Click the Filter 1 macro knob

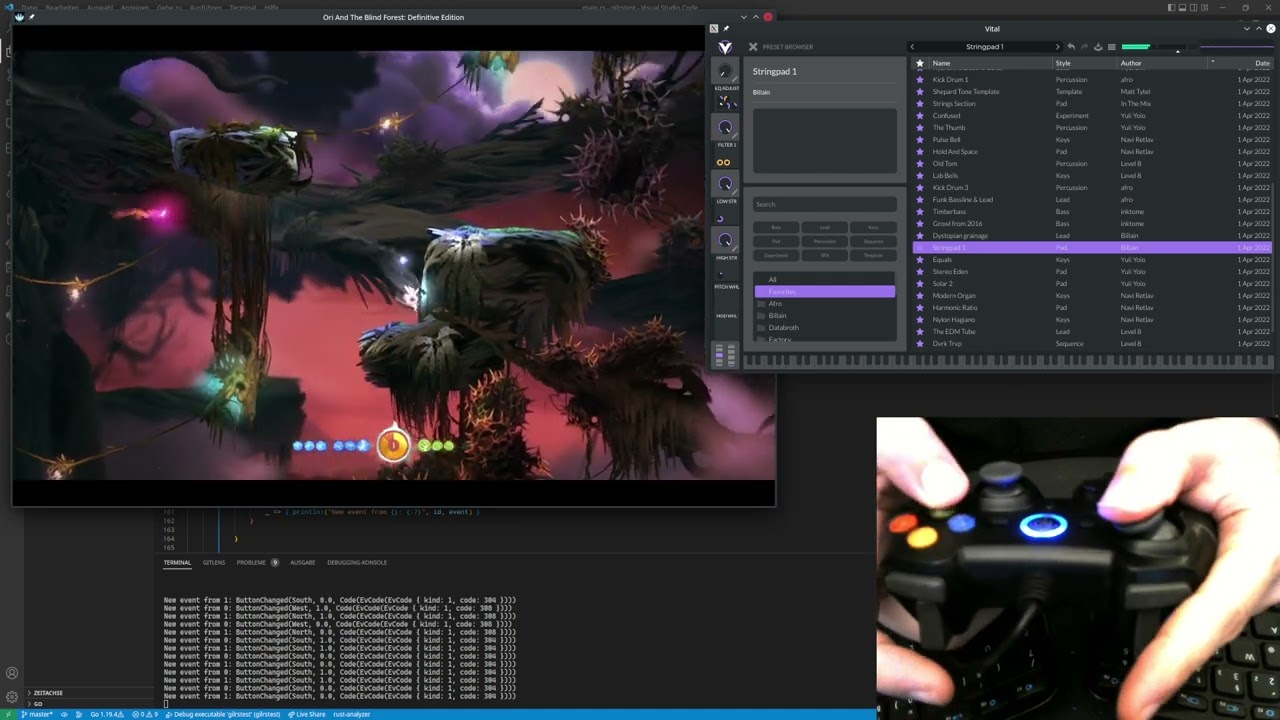point(726,128)
